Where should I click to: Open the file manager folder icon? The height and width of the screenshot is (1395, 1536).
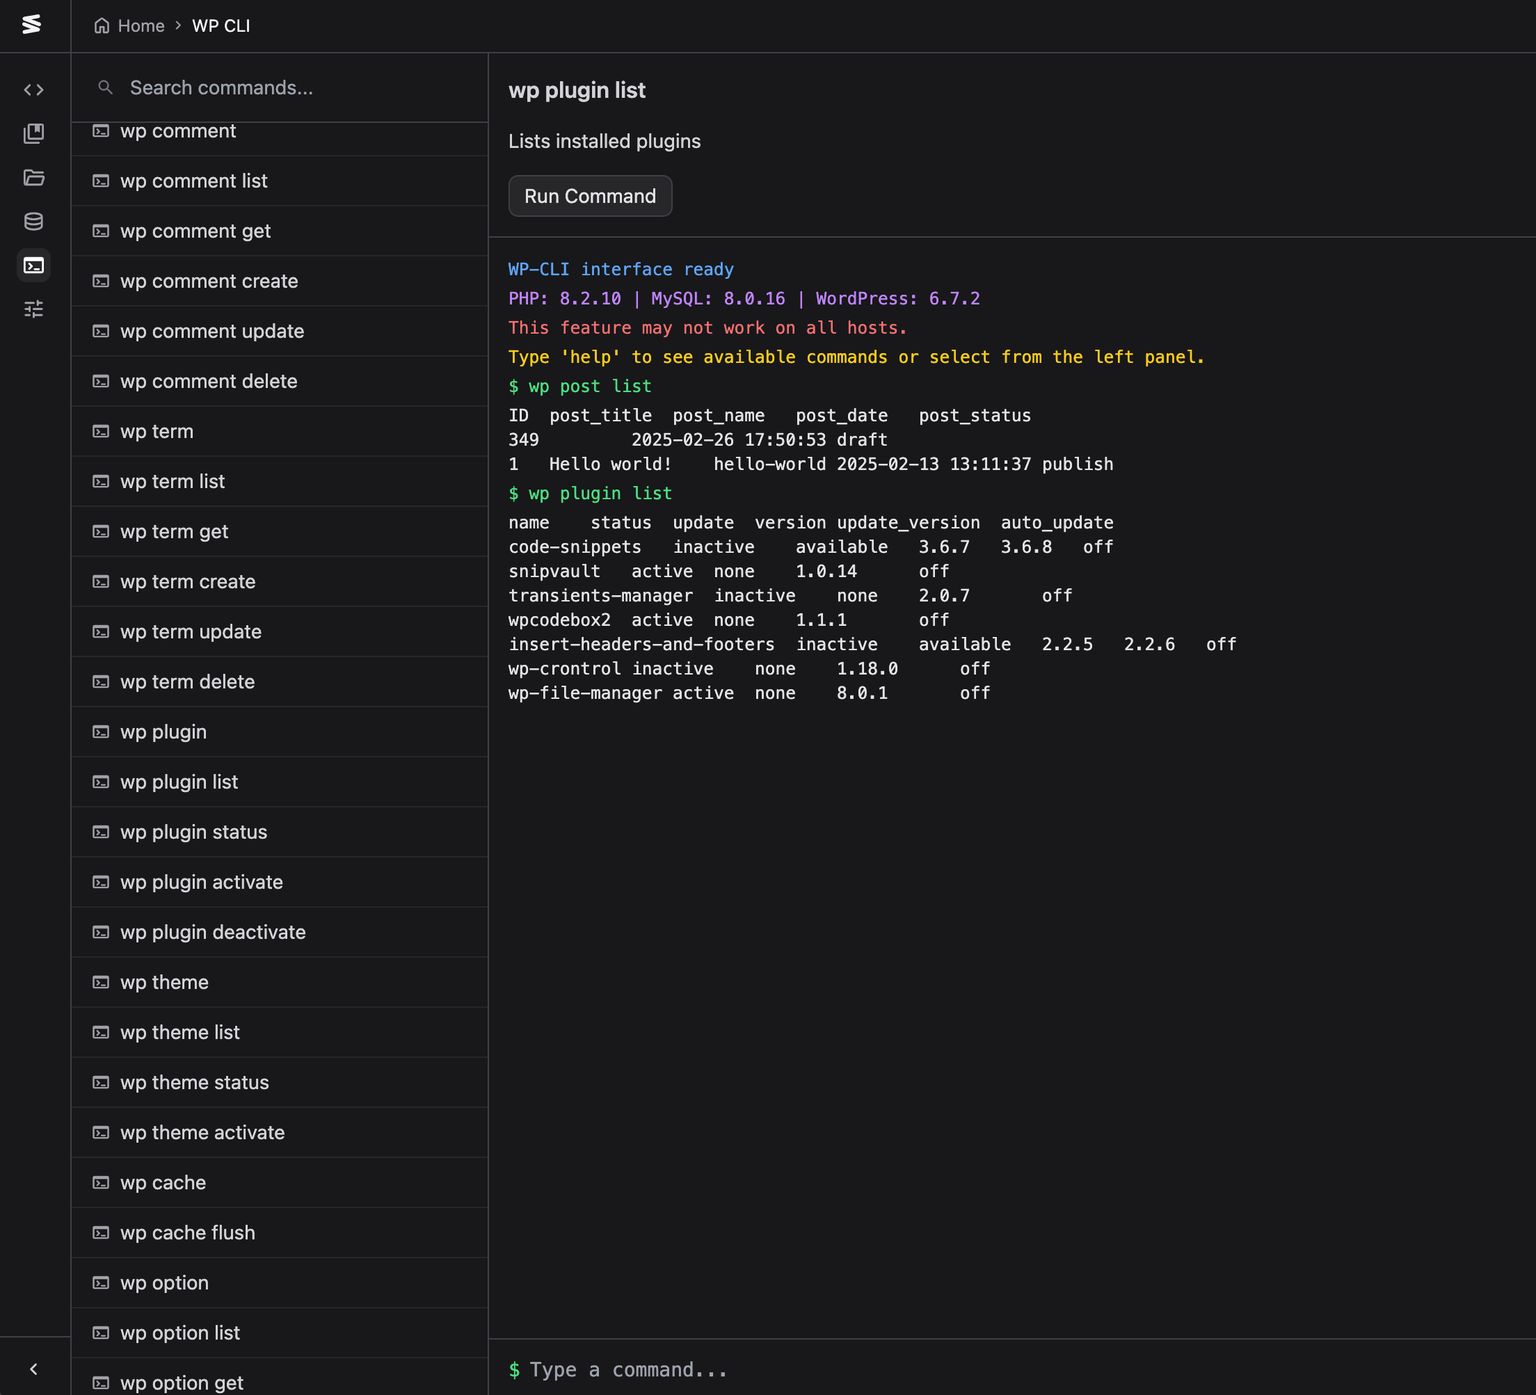34,177
